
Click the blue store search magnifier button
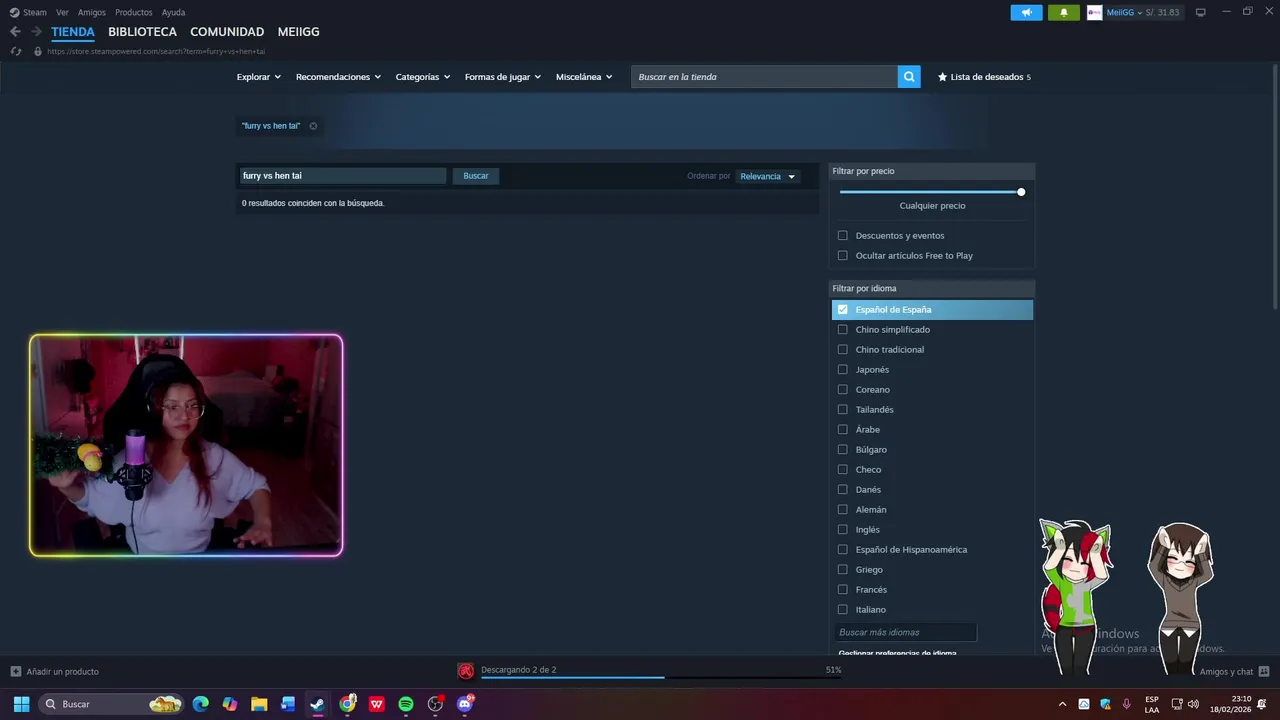coord(909,77)
